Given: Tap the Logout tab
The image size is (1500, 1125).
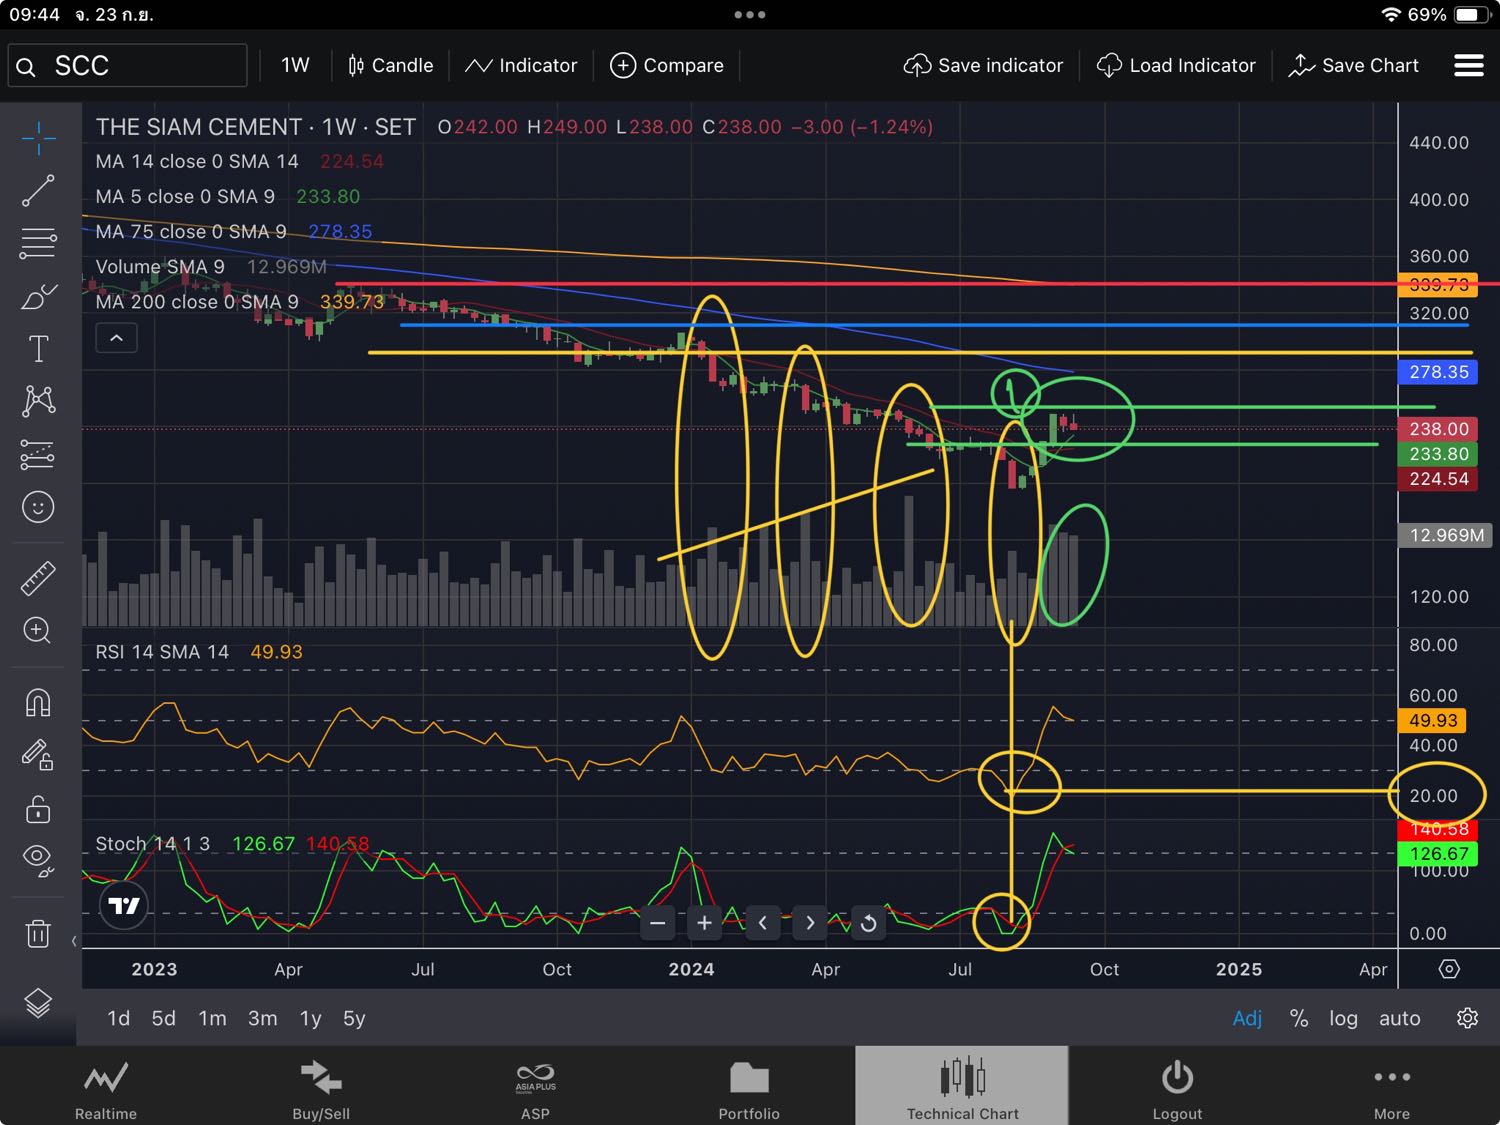Looking at the screenshot, I should (x=1177, y=1088).
